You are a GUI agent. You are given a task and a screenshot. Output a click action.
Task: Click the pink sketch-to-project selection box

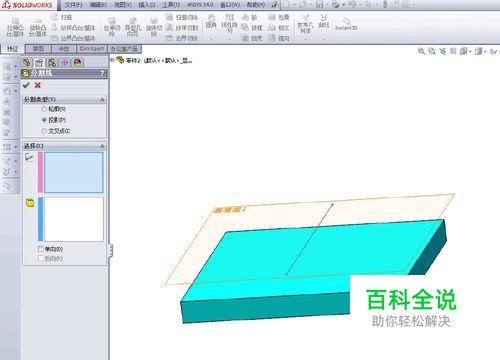pos(74,172)
